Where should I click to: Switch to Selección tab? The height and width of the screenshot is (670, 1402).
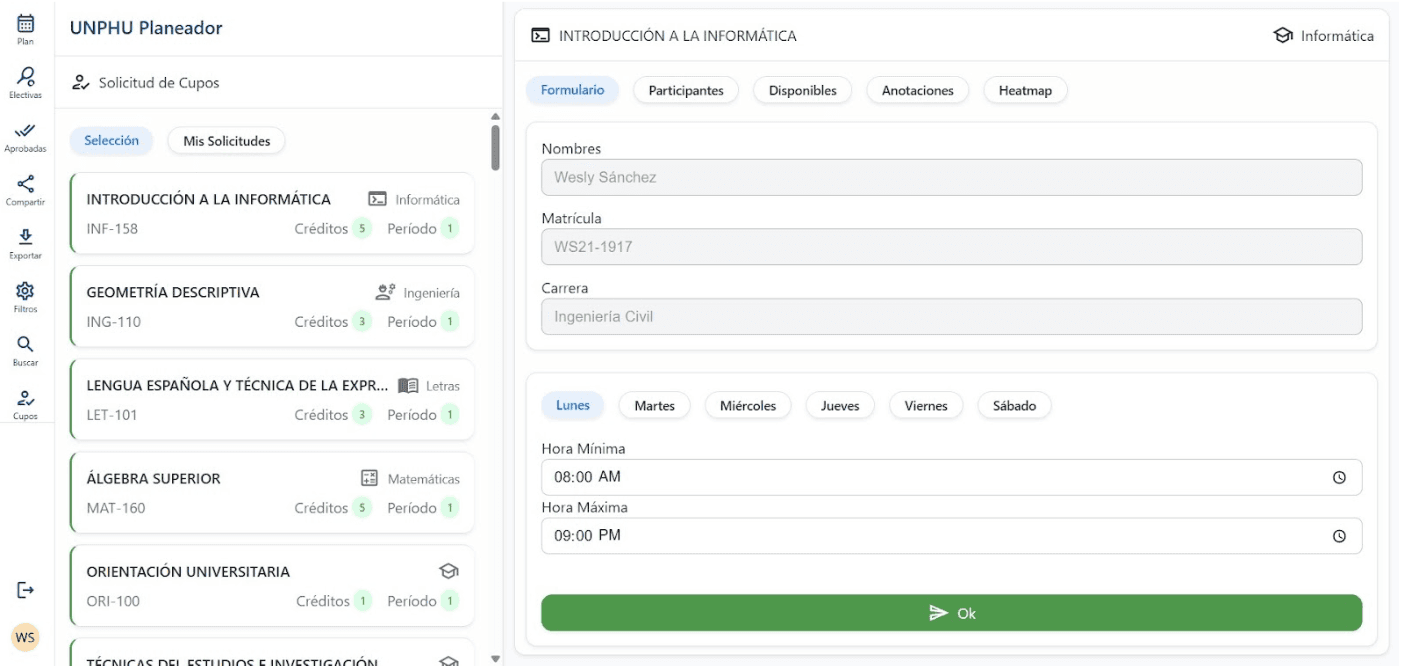(111, 141)
